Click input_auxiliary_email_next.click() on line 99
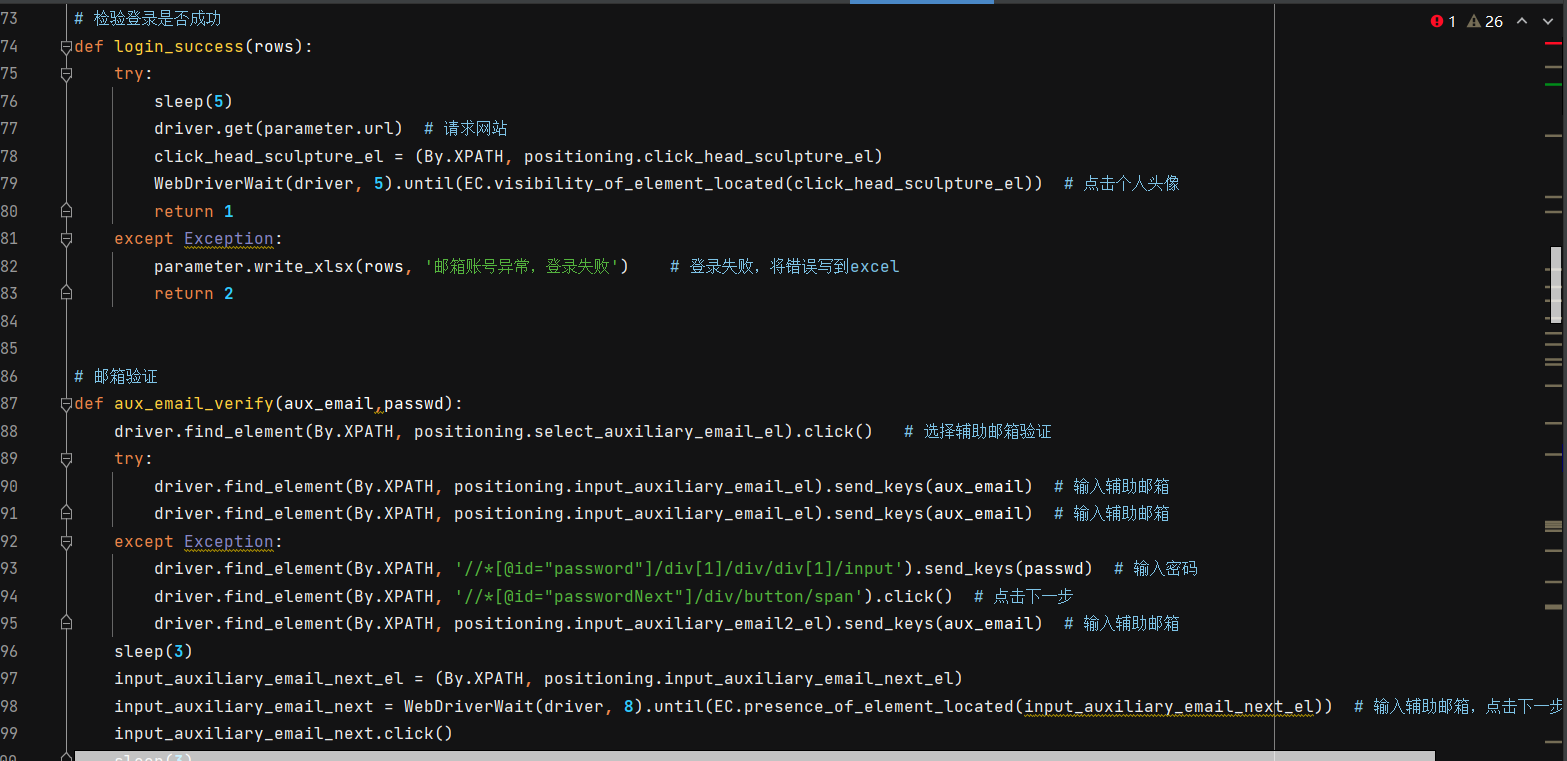1567x761 pixels. click(x=283, y=733)
